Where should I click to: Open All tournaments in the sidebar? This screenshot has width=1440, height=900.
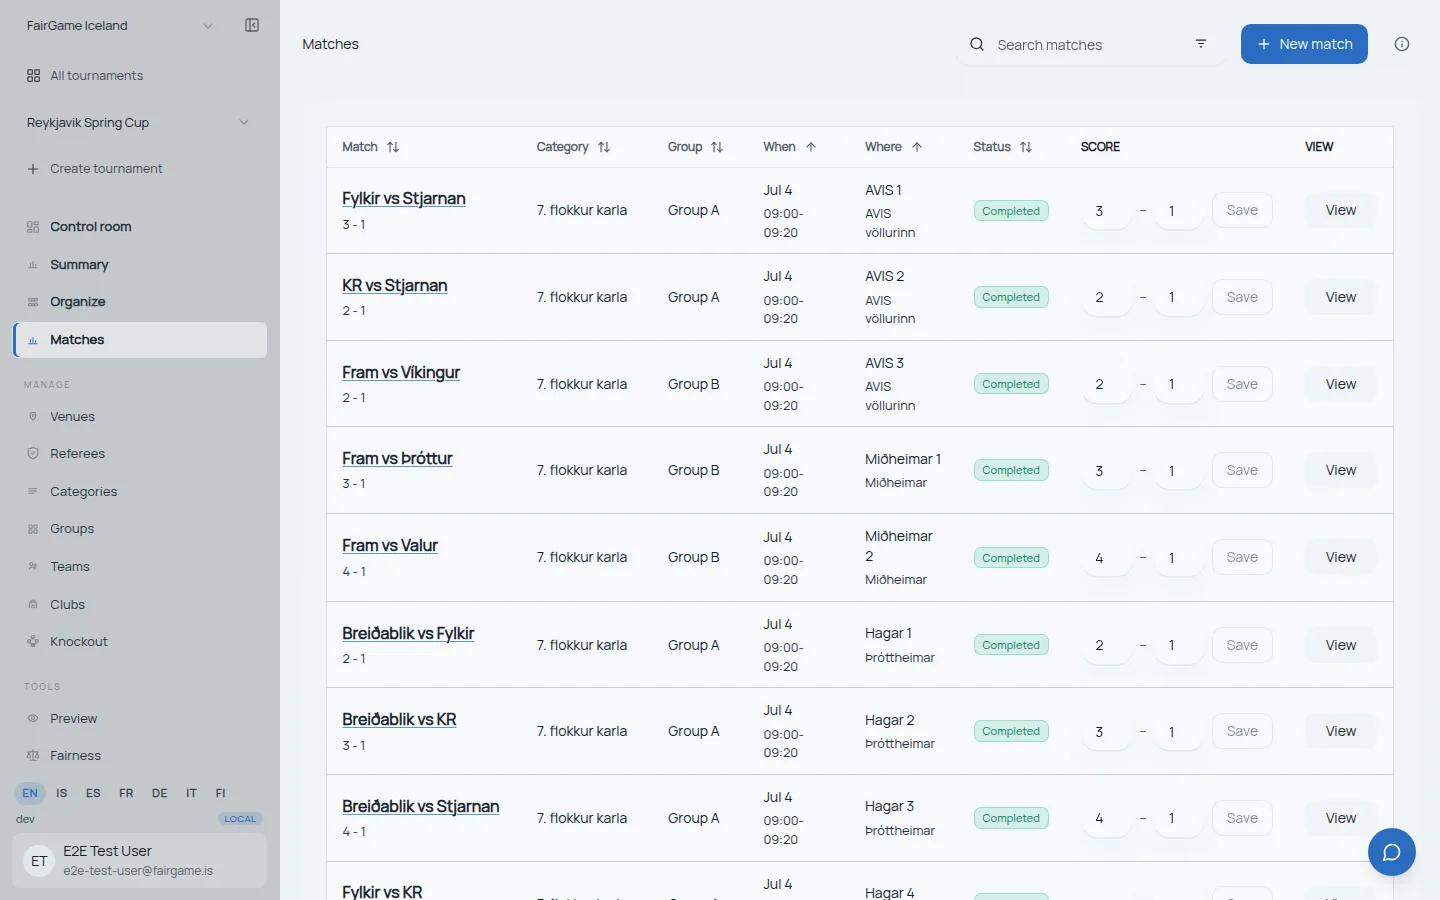coord(140,76)
